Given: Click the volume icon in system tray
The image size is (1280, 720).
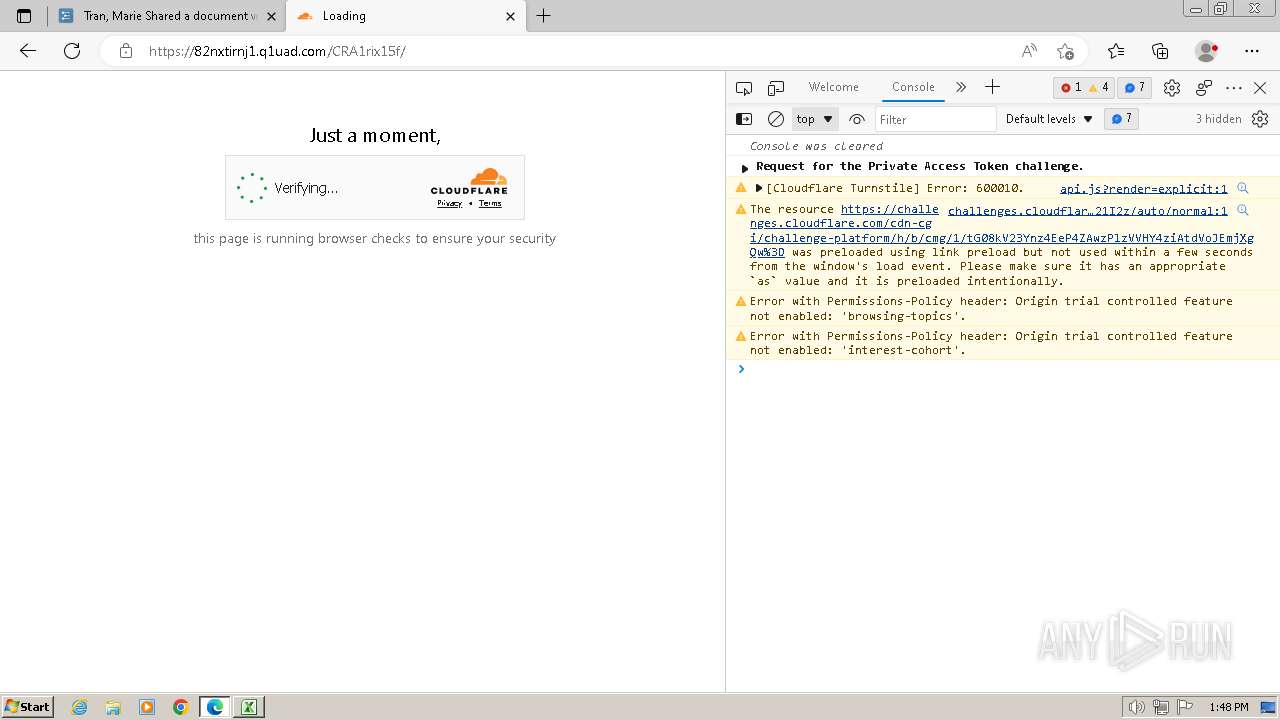Looking at the screenshot, I should point(1136,707).
